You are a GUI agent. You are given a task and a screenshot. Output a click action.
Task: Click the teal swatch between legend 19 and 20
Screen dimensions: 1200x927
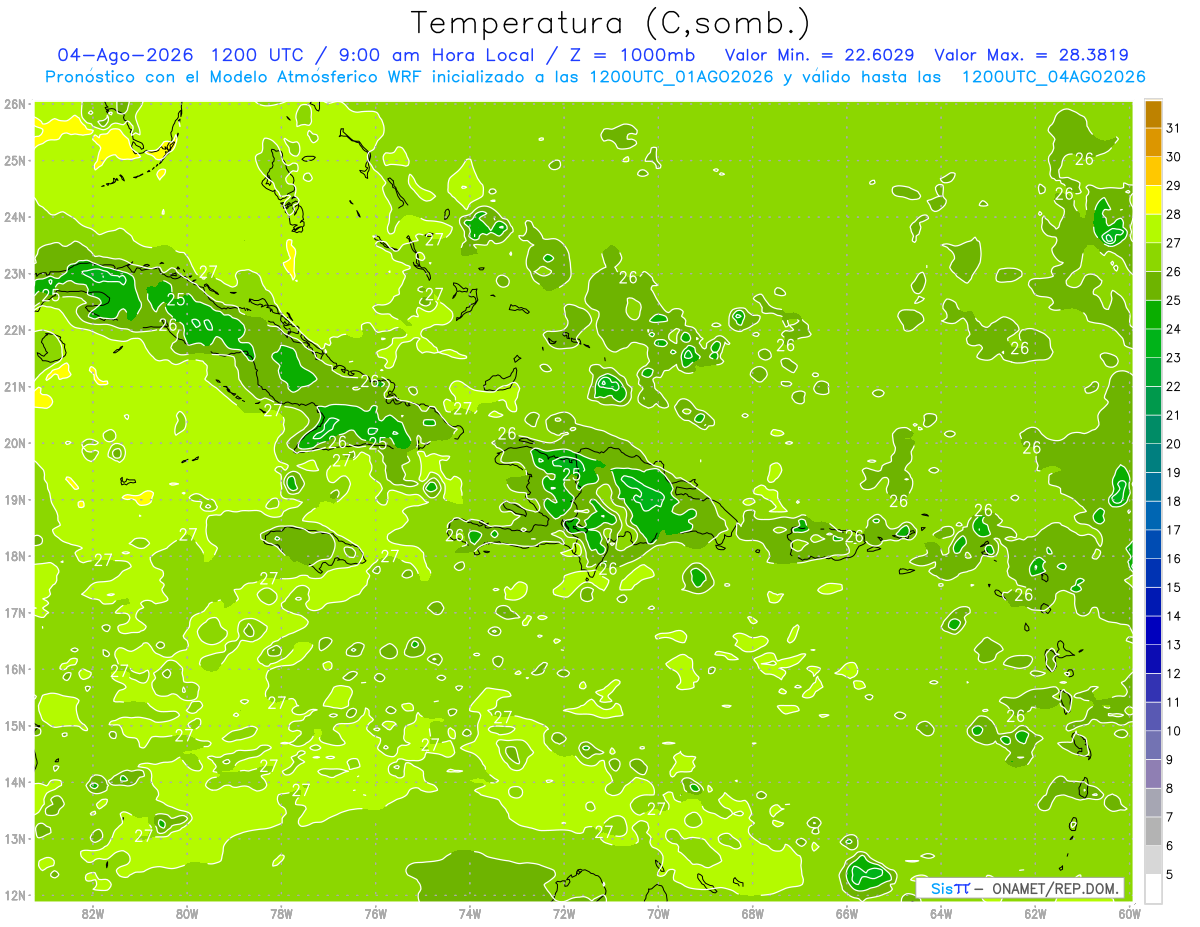coord(1153,458)
